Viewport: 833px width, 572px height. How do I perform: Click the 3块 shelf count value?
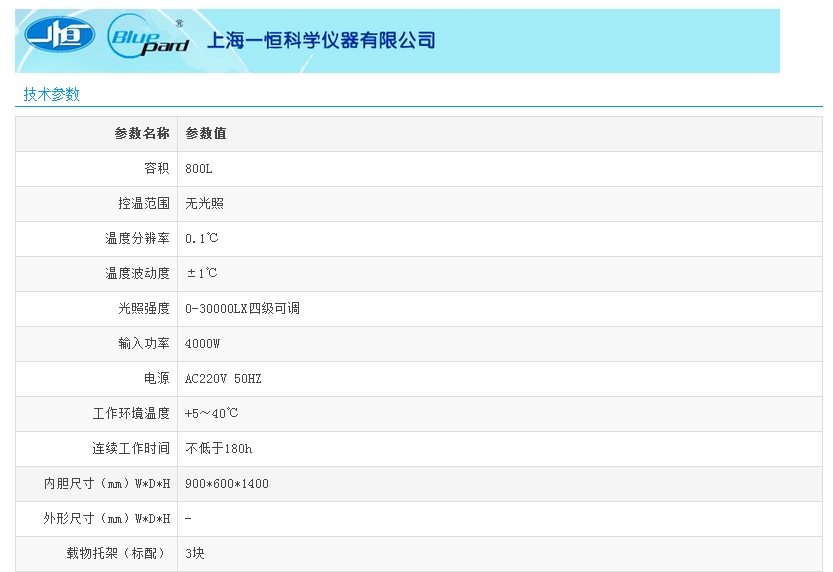coord(195,554)
